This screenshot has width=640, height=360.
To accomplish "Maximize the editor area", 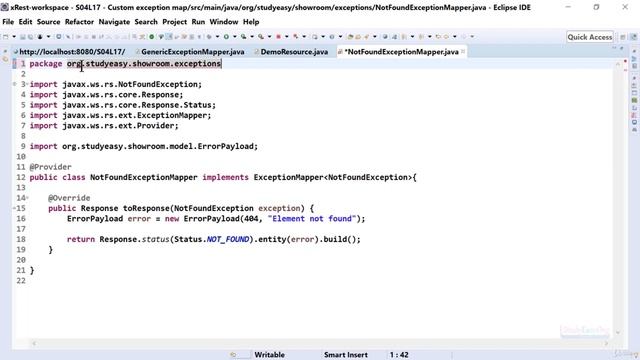I will pos(622,48).
